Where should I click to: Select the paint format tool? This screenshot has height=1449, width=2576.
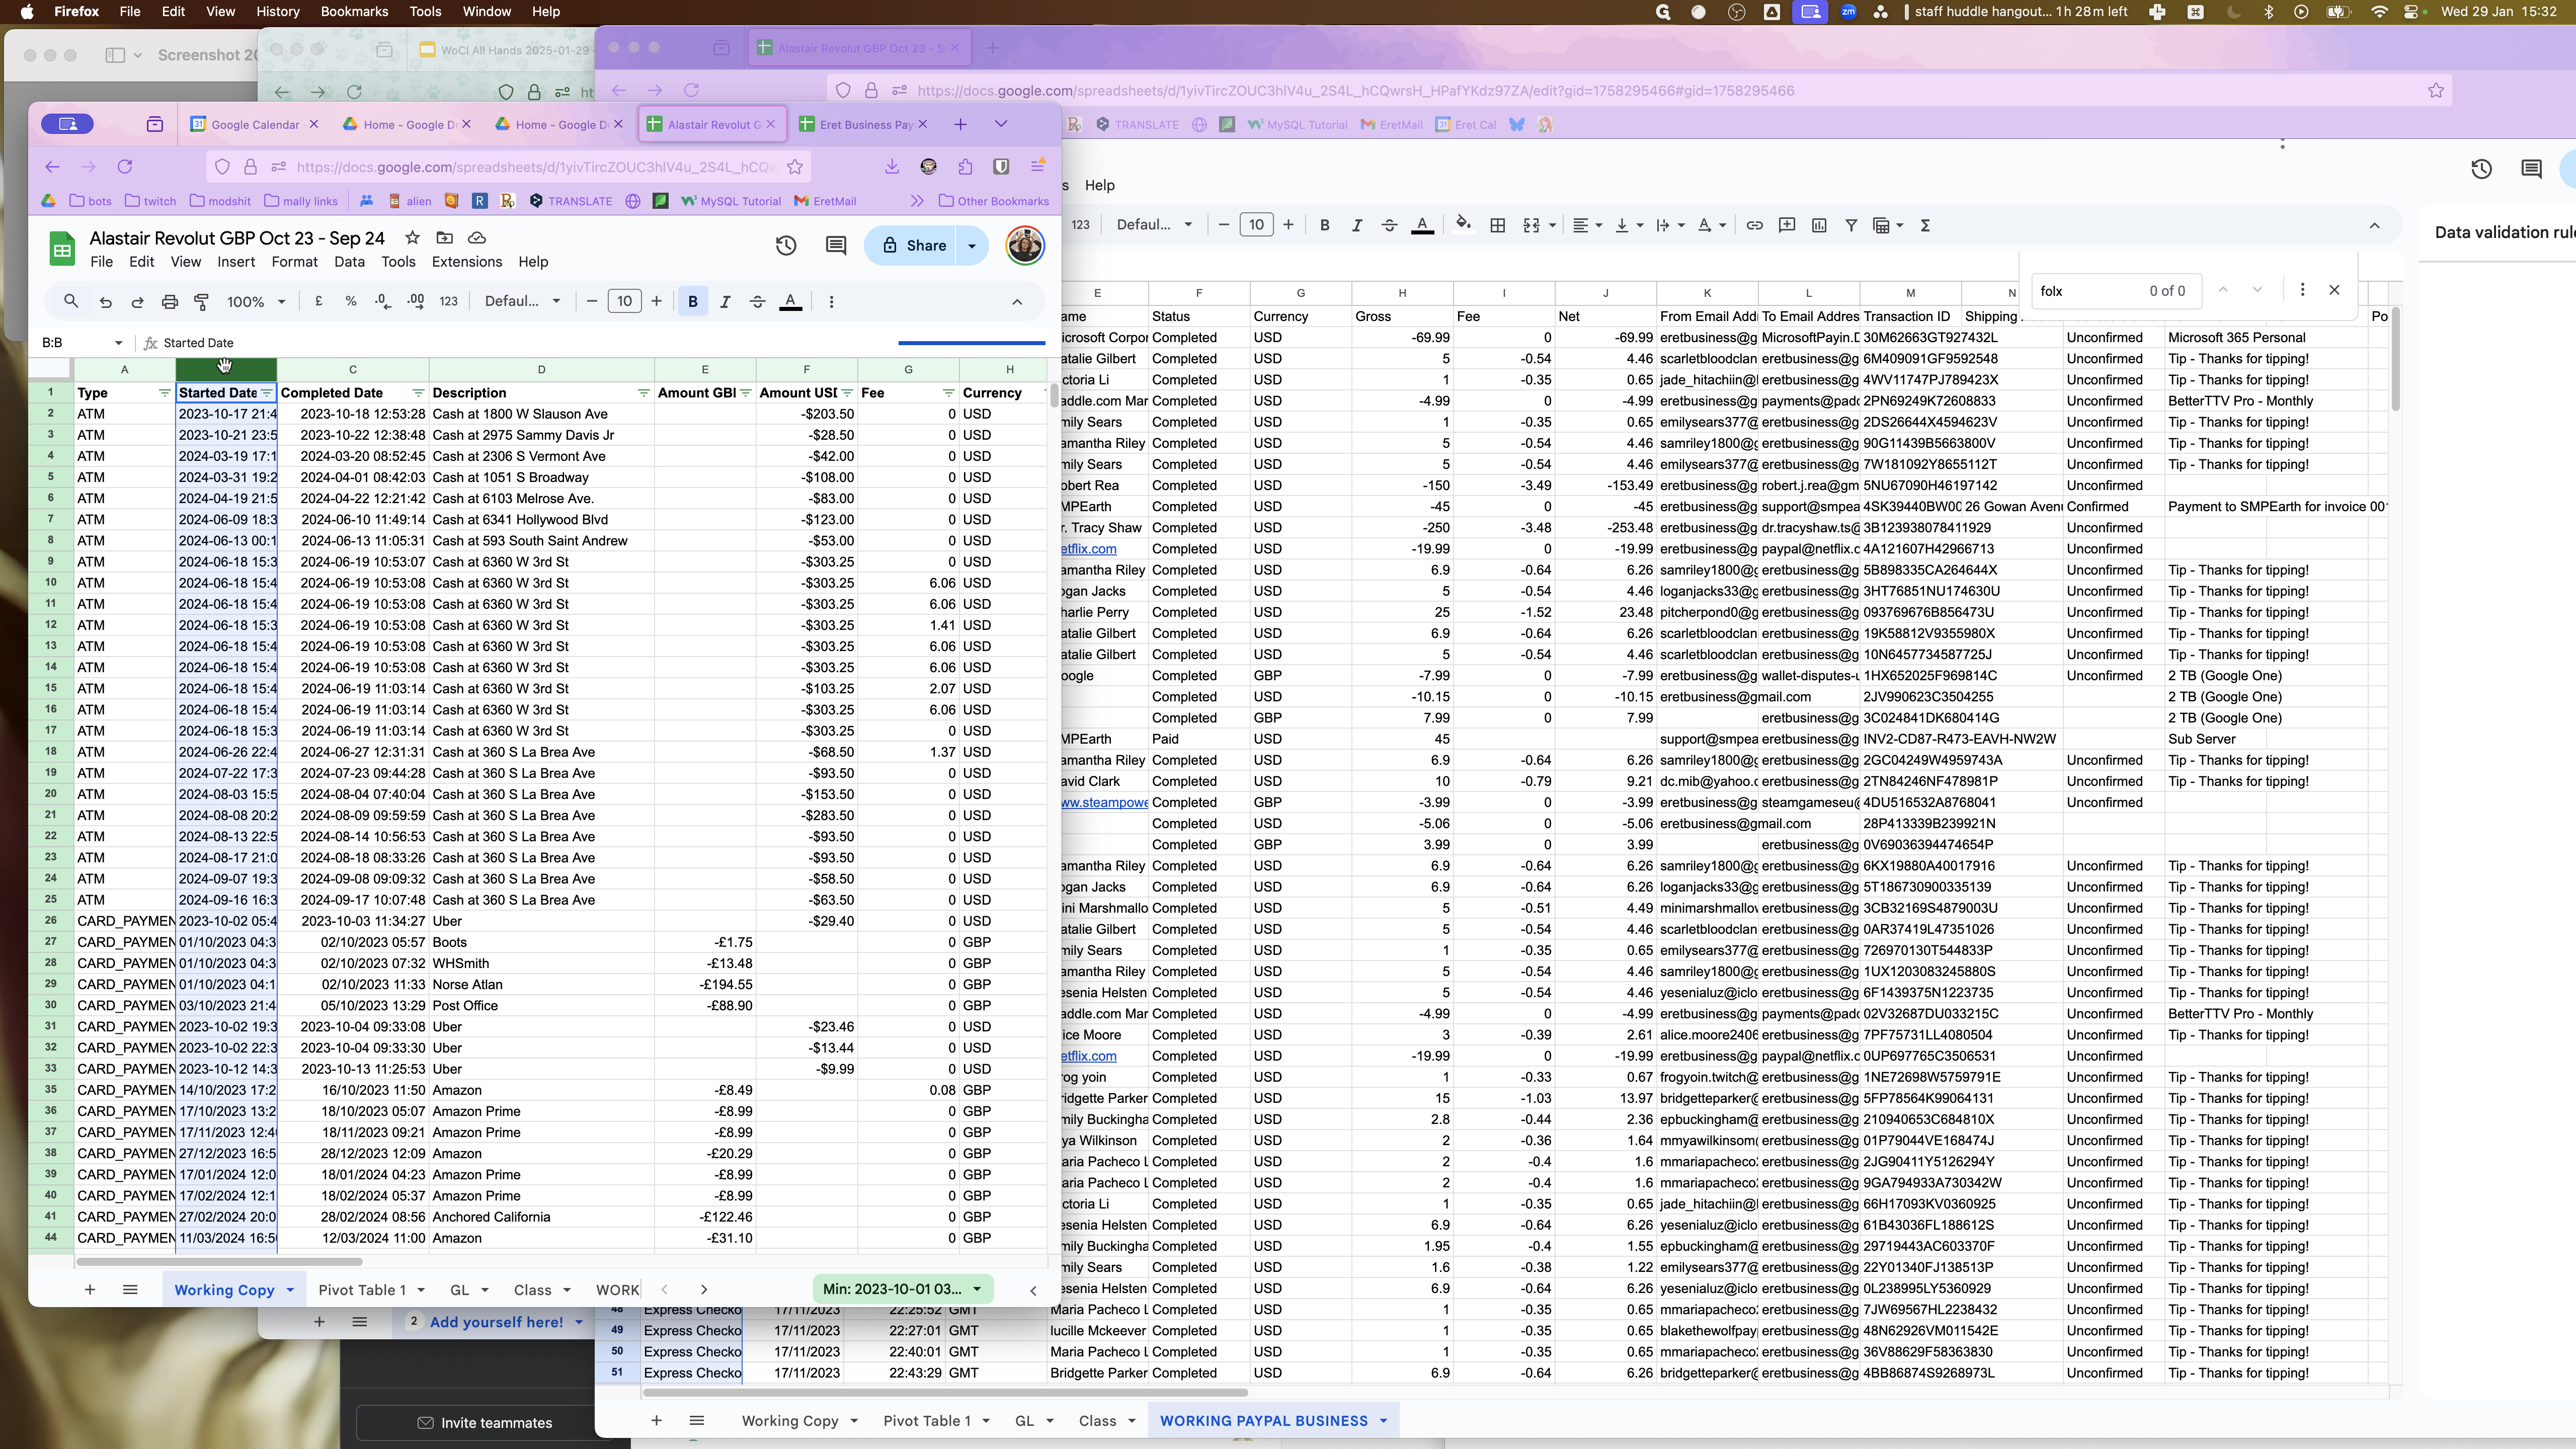pos(202,301)
